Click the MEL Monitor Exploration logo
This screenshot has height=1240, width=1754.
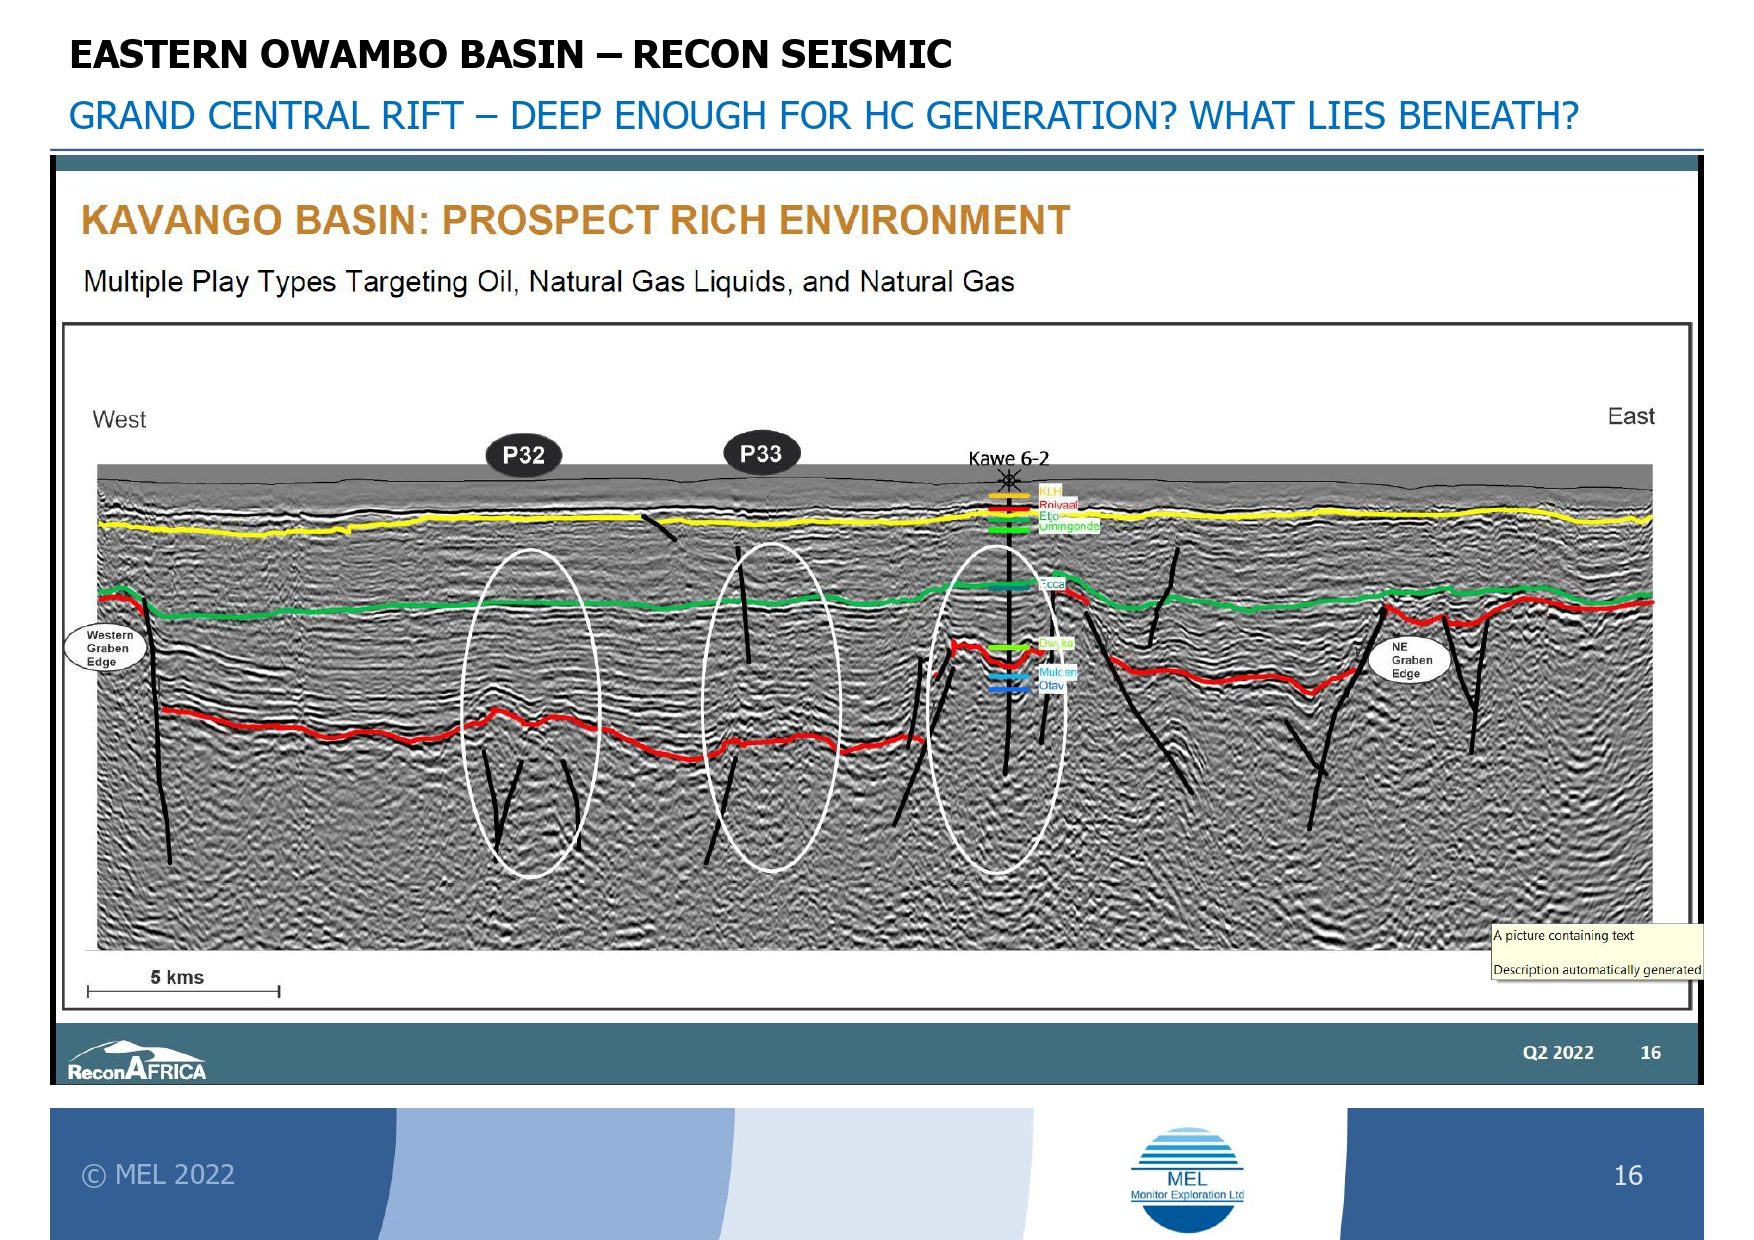click(1187, 1180)
